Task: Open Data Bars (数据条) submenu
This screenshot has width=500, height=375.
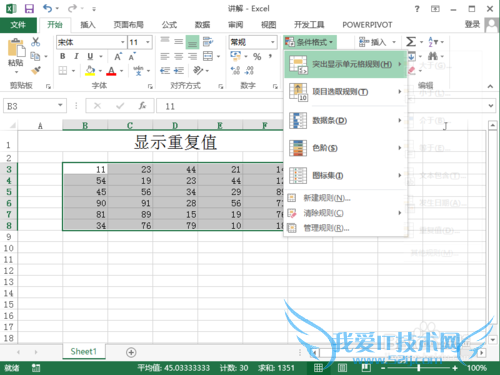Action: tap(346, 120)
